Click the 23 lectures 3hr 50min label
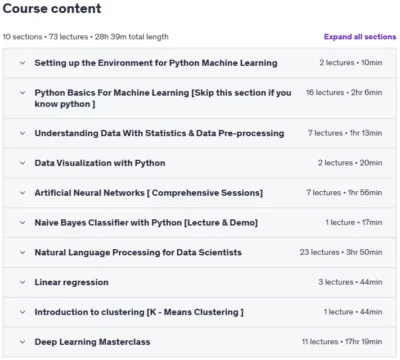 coord(341,252)
